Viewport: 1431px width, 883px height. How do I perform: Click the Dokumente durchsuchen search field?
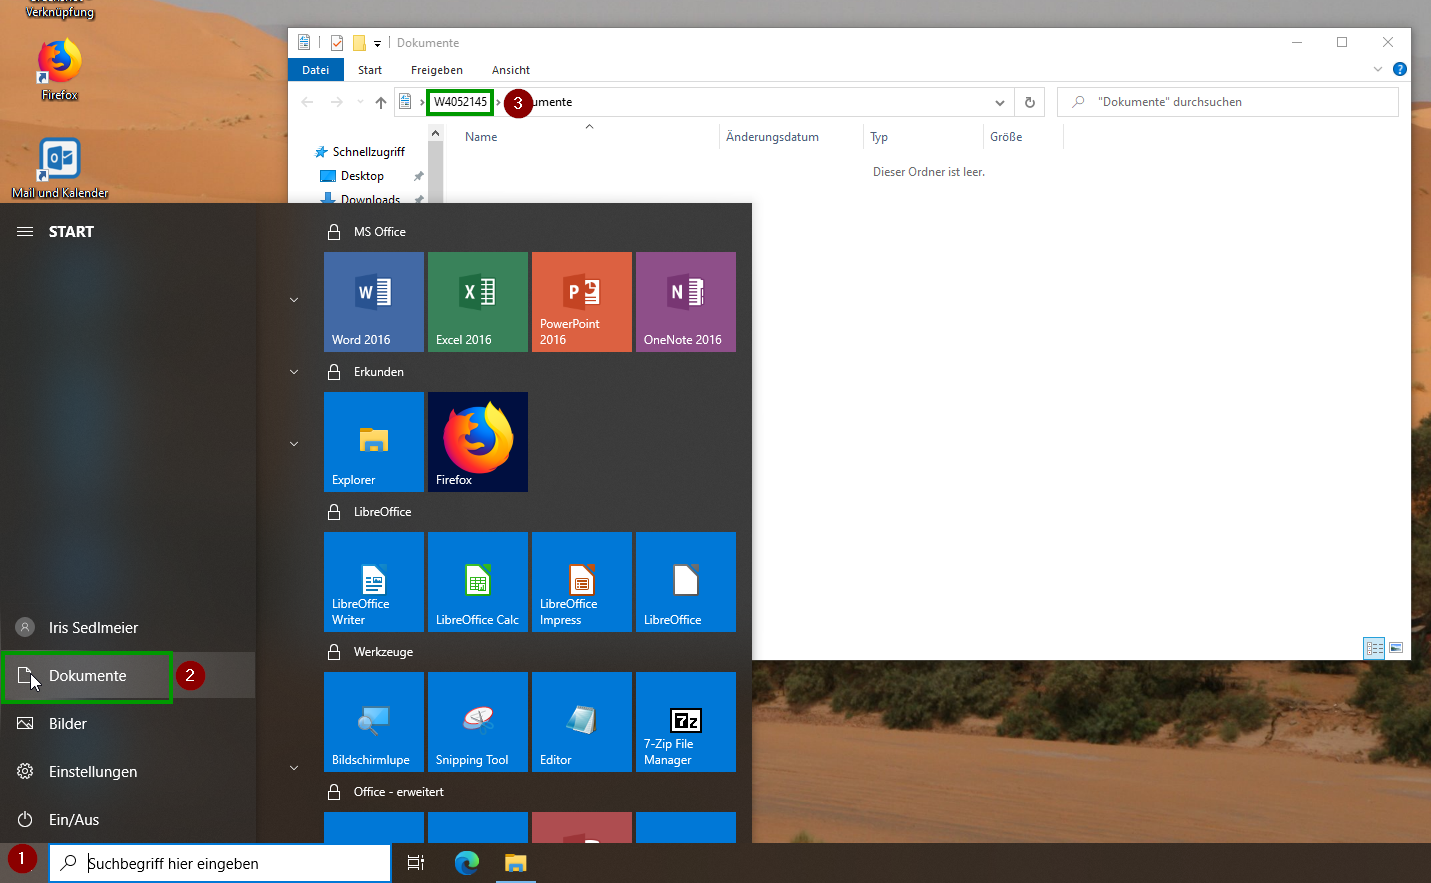tap(1228, 102)
